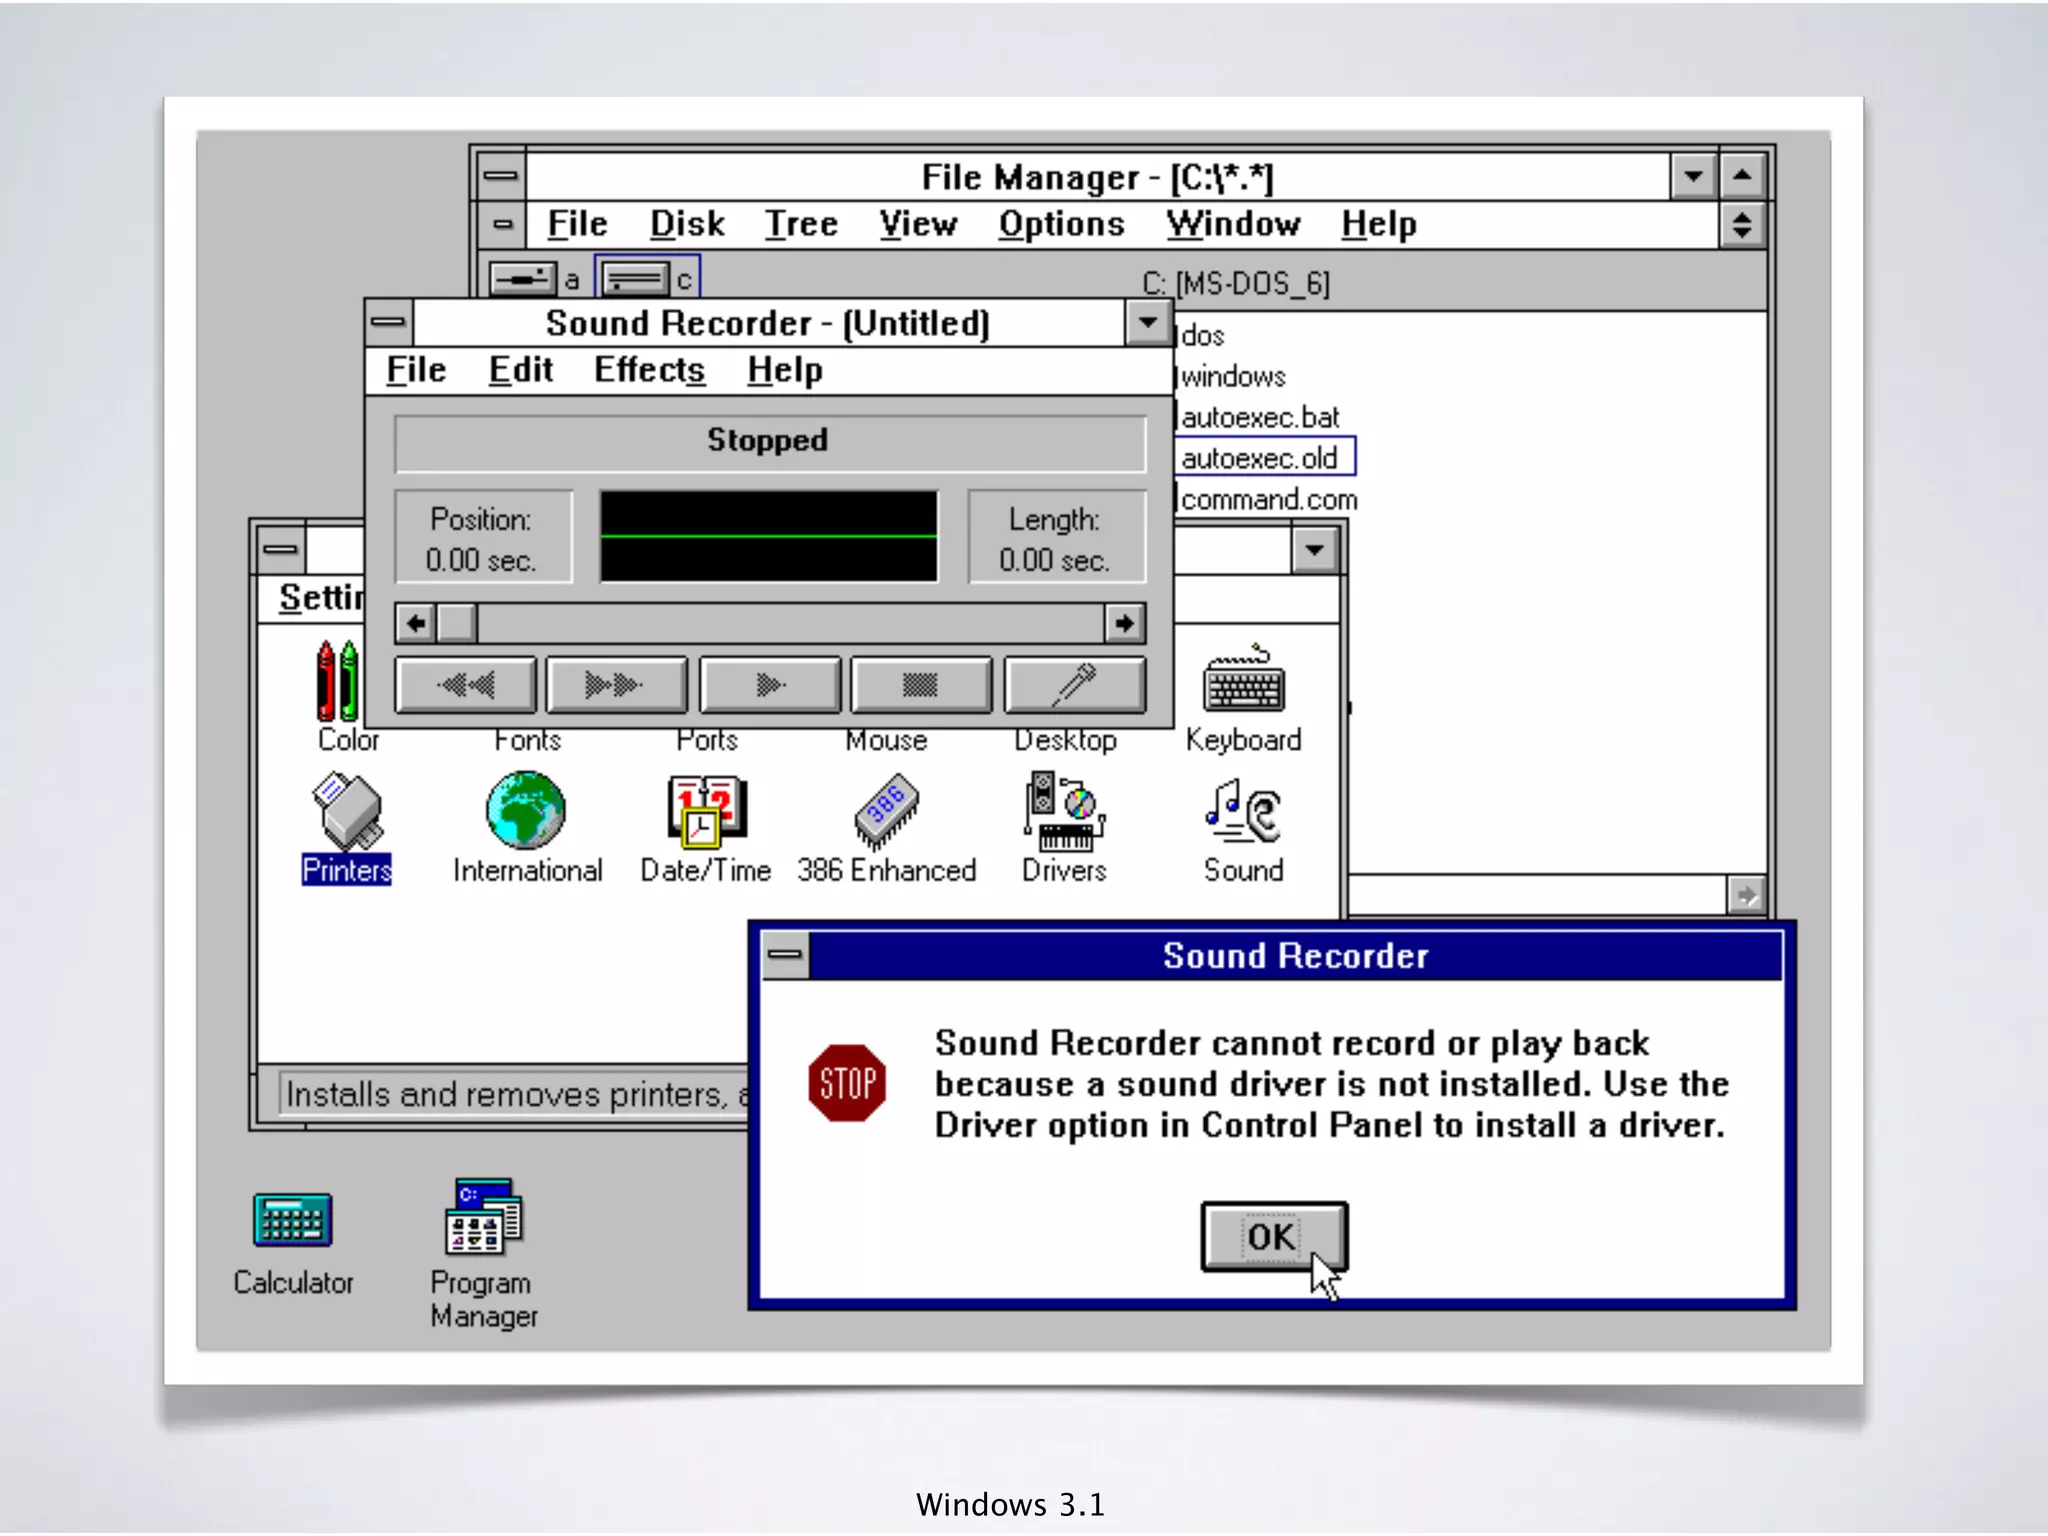Open the International settings globe icon
The width and height of the screenshot is (2048, 1536).
pos(526,810)
